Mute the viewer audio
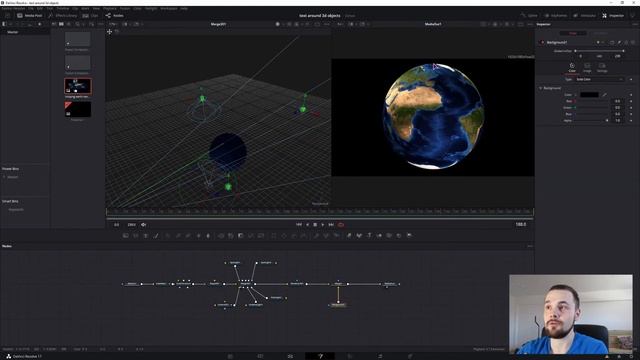 point(144,224)
